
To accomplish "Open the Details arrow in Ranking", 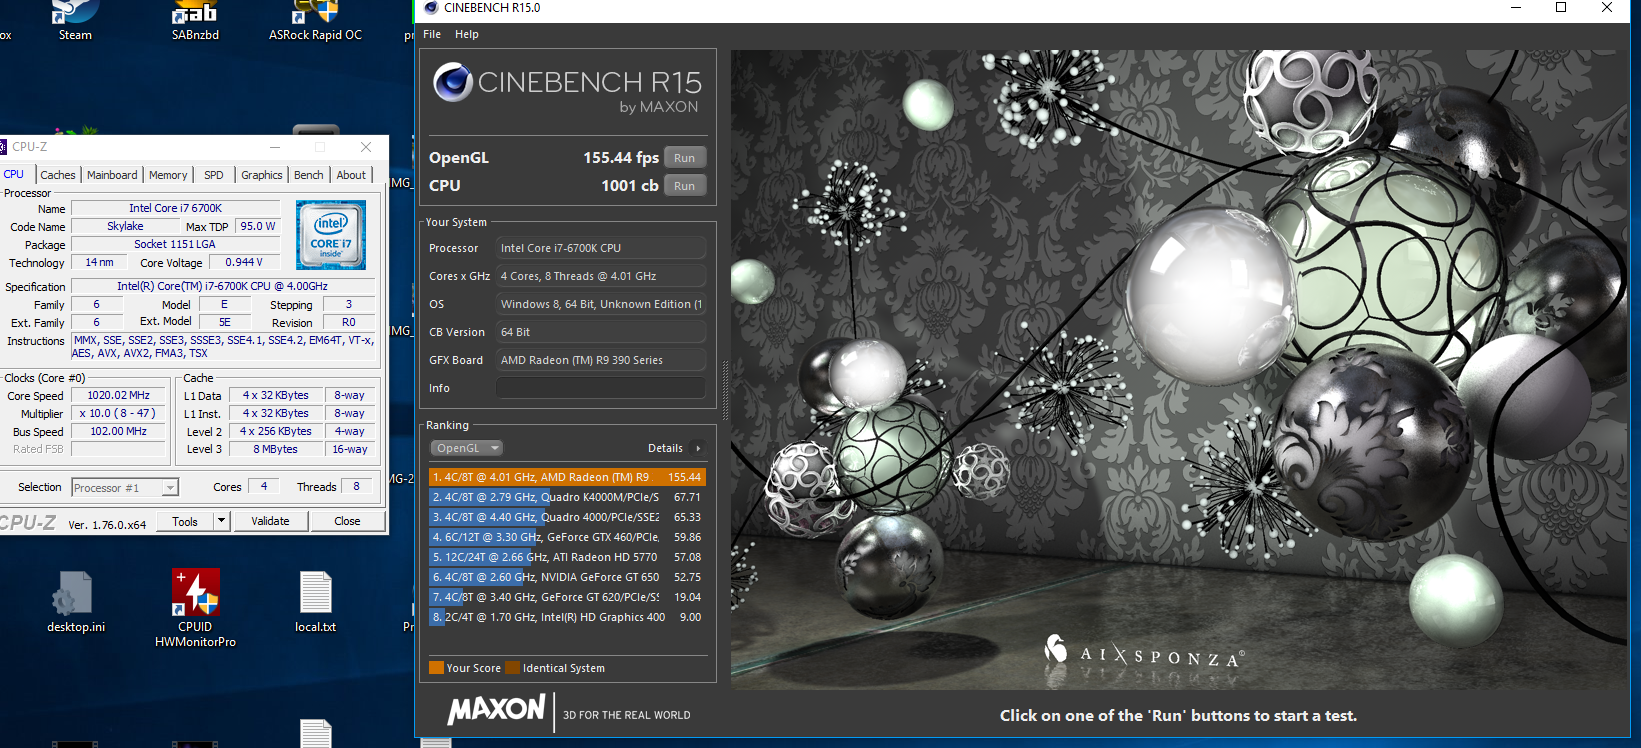I will tap(698, 448).
